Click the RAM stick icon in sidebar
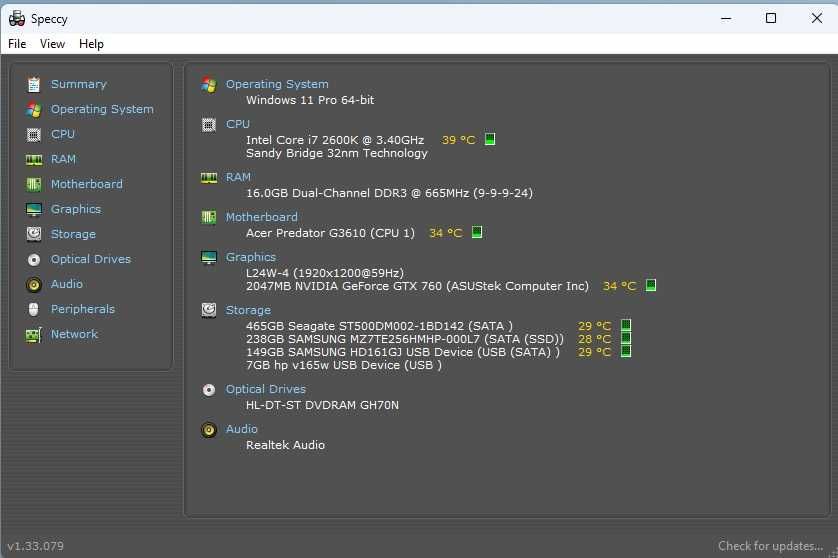 tap(34, 160)
